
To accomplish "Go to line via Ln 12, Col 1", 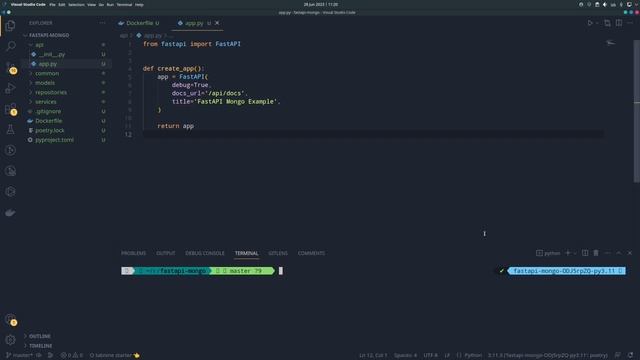I will tap(373, 356).
